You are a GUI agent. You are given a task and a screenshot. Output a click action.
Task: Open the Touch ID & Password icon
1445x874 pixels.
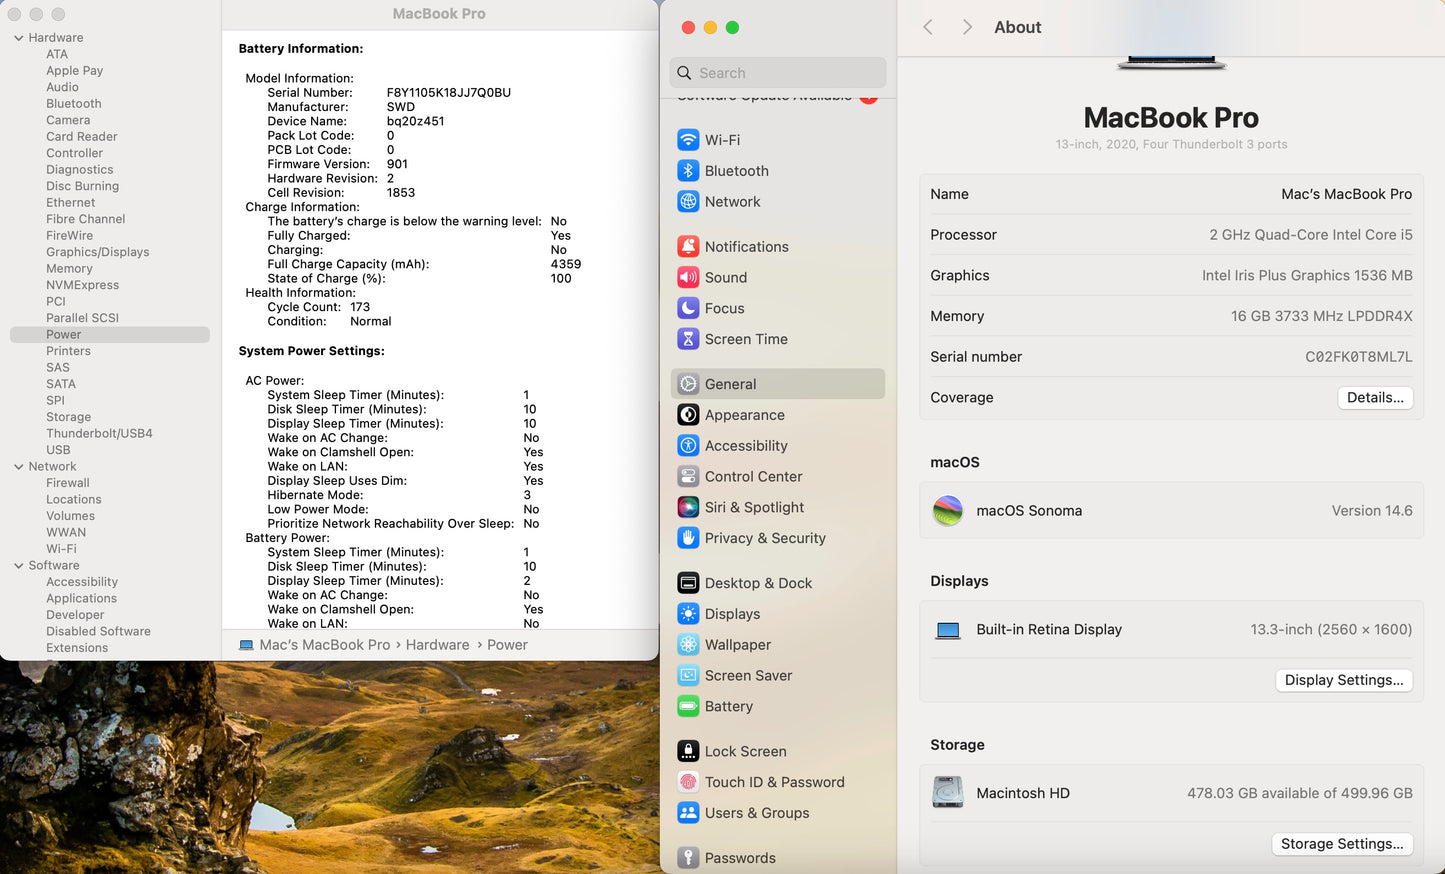coord(688,783)
